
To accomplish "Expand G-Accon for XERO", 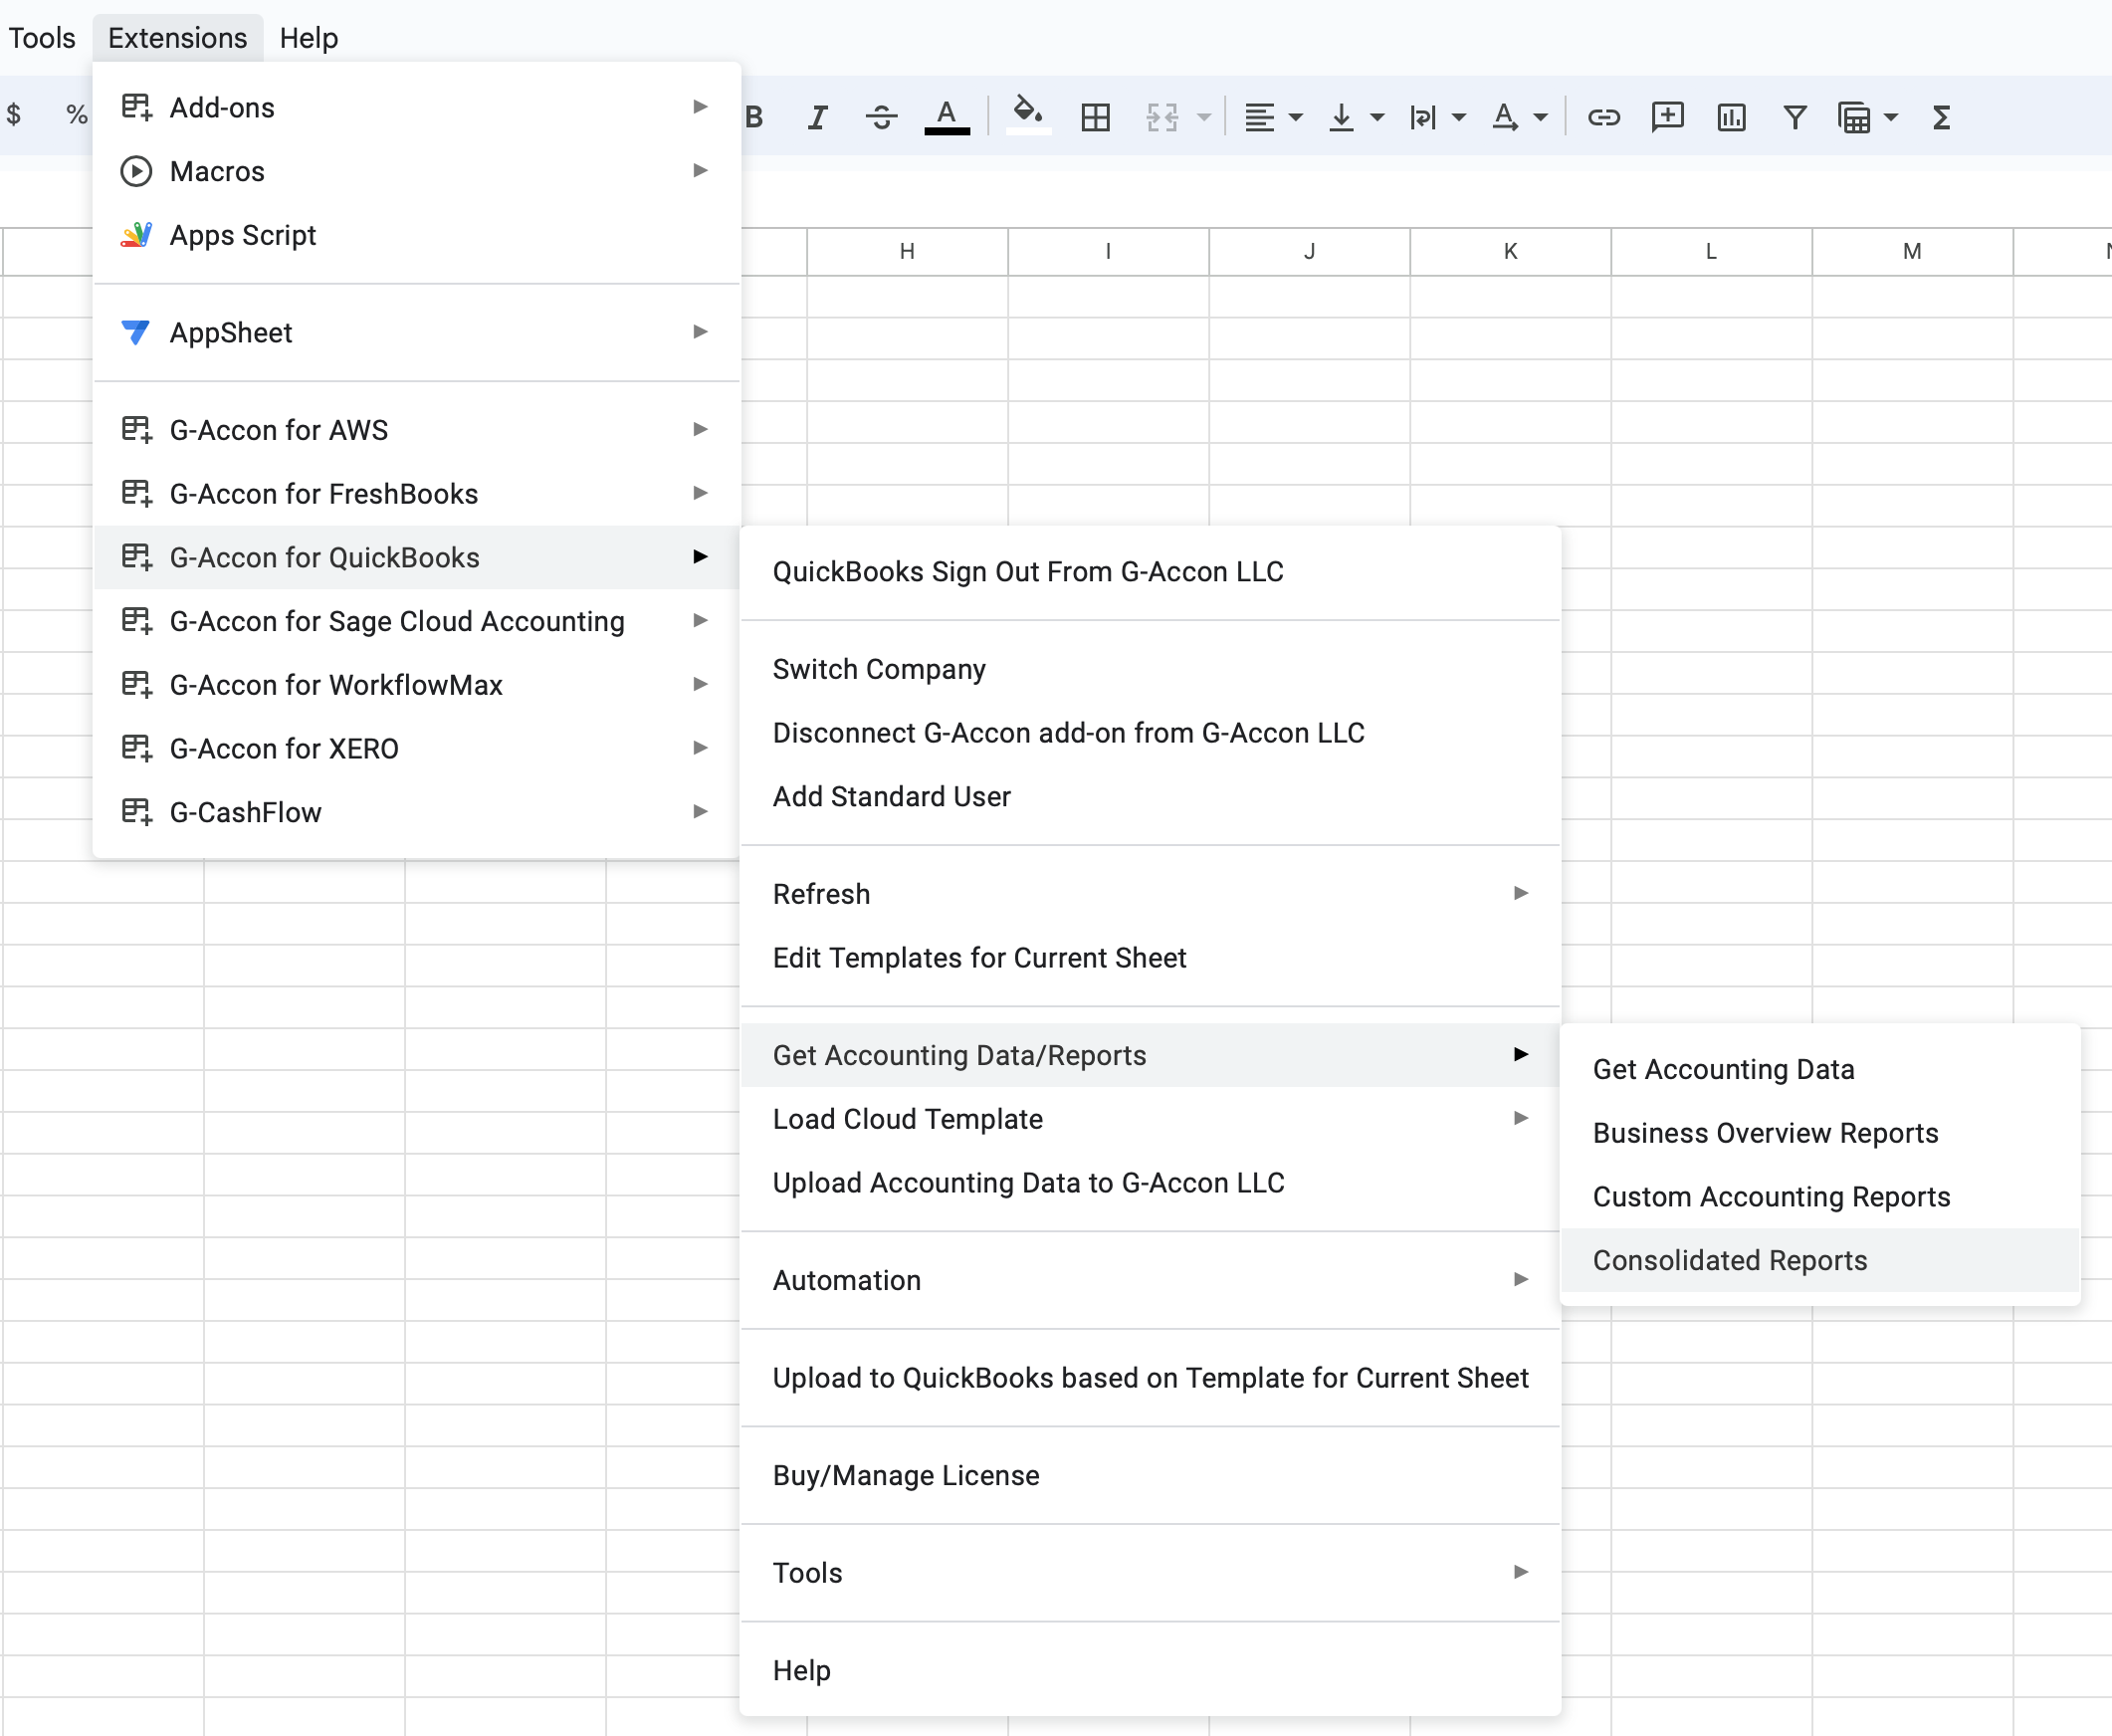I will (416, 749).
